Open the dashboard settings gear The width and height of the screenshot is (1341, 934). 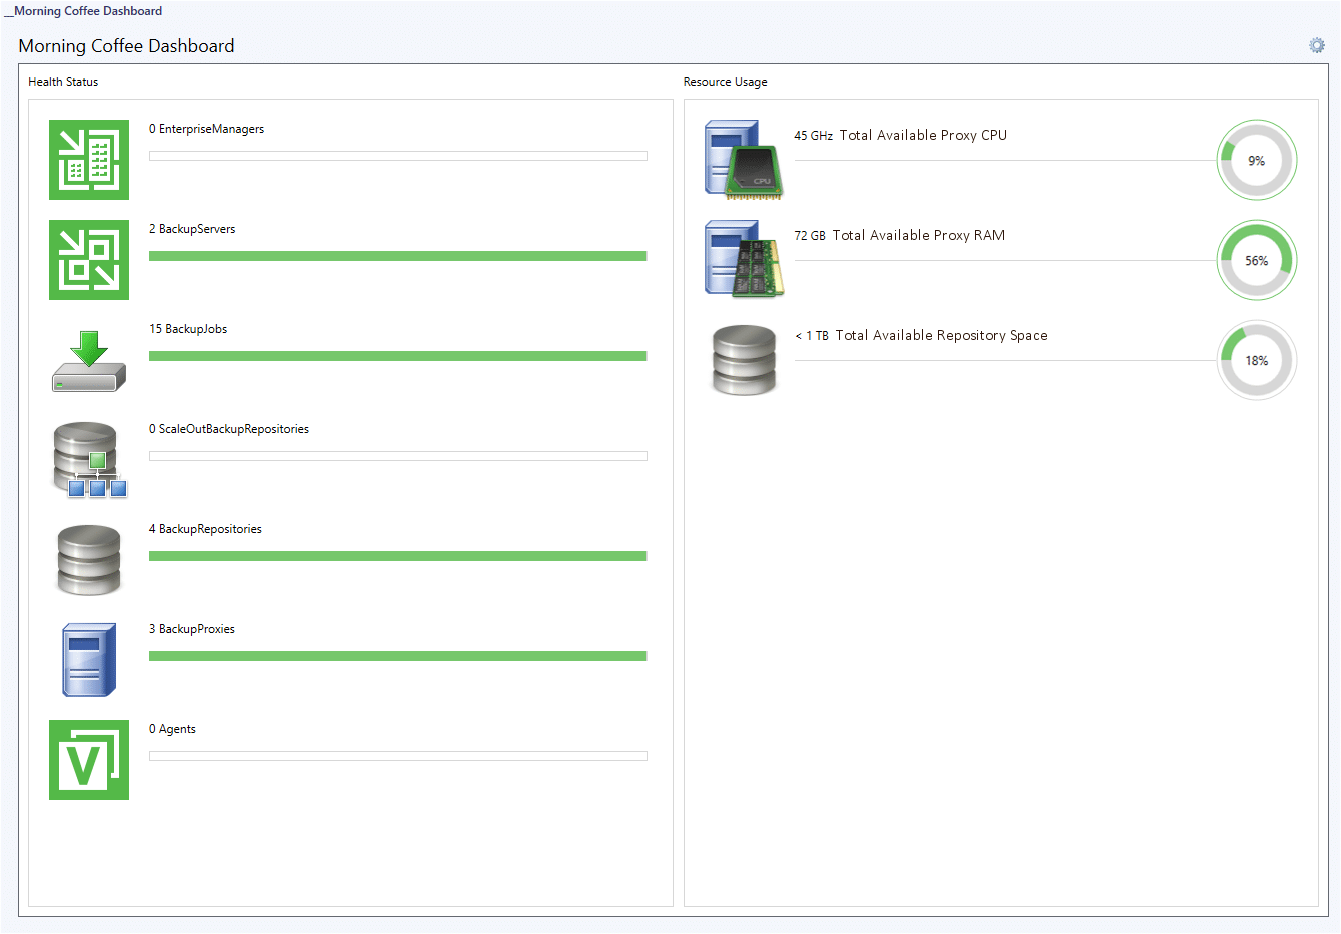point(1317,45)
